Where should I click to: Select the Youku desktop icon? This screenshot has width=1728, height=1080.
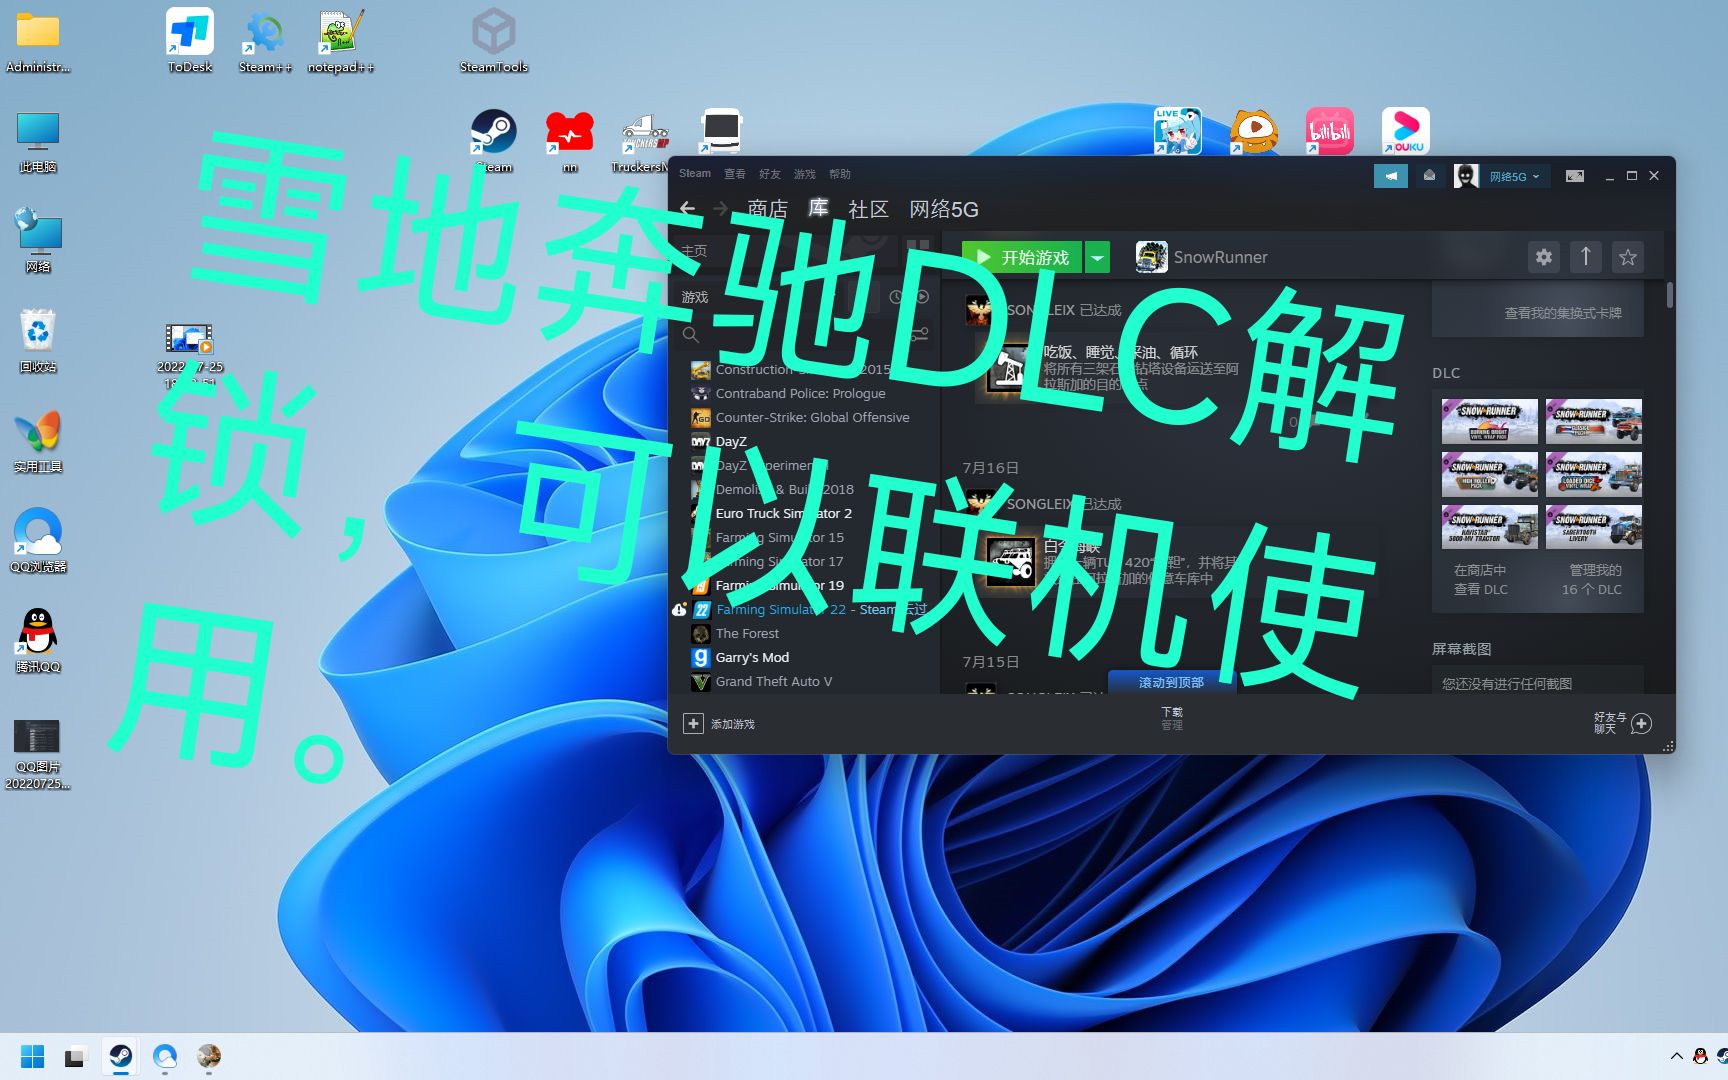1406,131
